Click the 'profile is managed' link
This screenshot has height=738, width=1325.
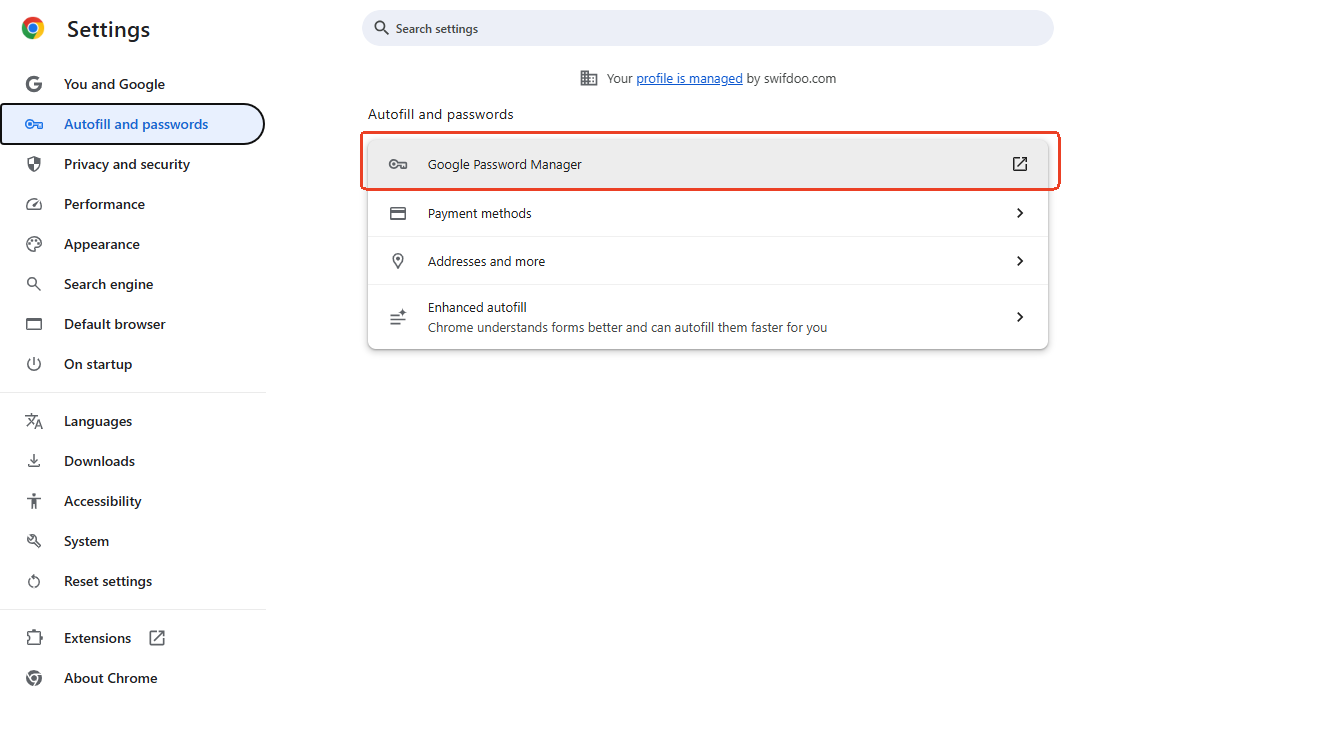[689, 78]
